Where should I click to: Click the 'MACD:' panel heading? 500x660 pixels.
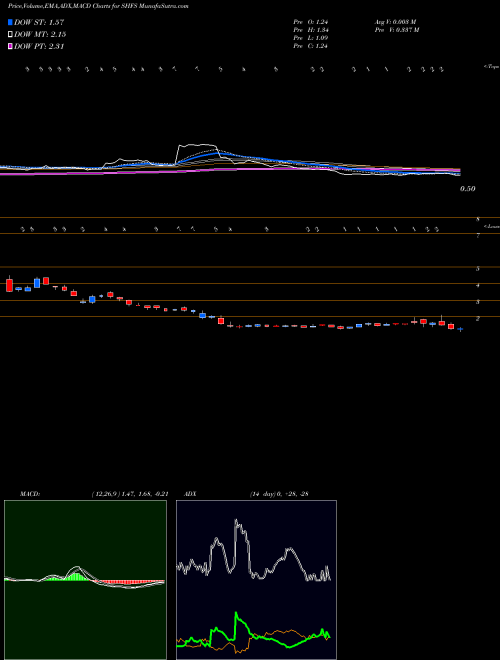[30, 494]
